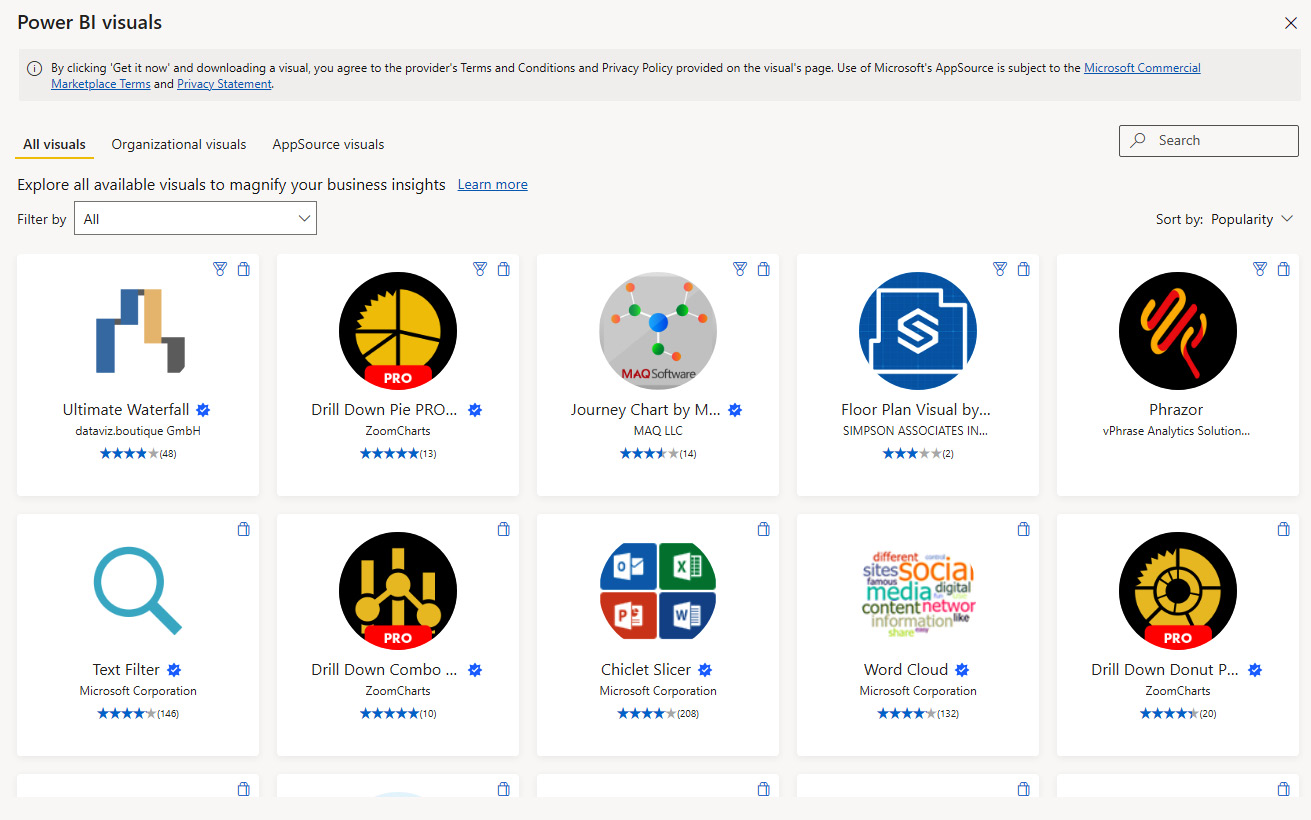
Task: Open the Text Filter magnifier thumbnail
Action: coord(138,591)
